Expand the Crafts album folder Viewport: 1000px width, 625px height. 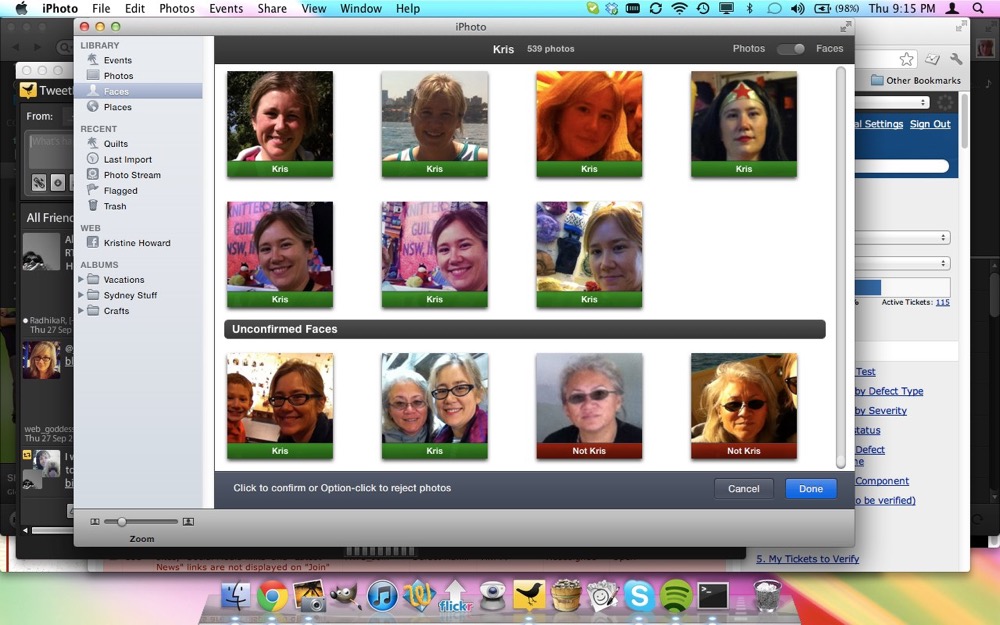coord(81,311)
